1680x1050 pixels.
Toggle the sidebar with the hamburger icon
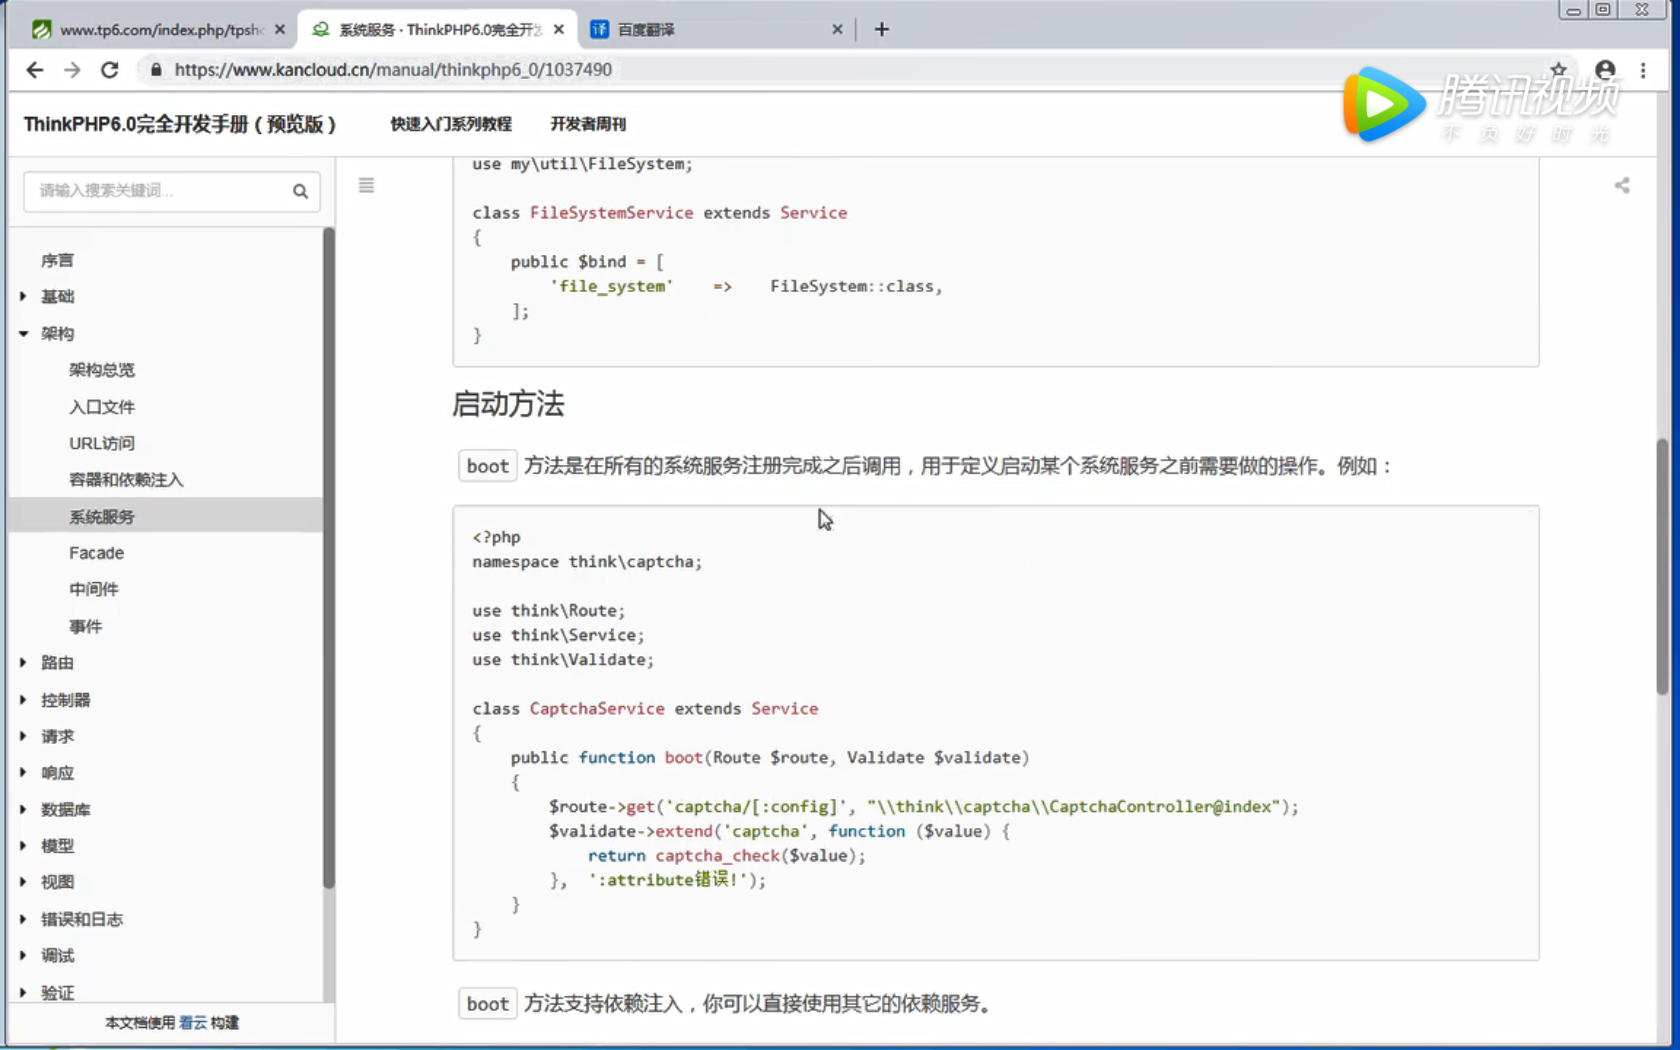pyautogui.click(x=366, y=185)
